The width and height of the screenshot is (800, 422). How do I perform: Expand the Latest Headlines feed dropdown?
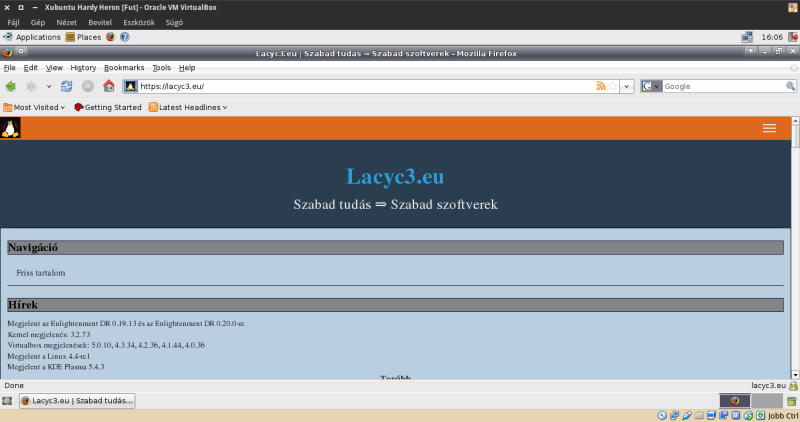(x=188, y=107)
